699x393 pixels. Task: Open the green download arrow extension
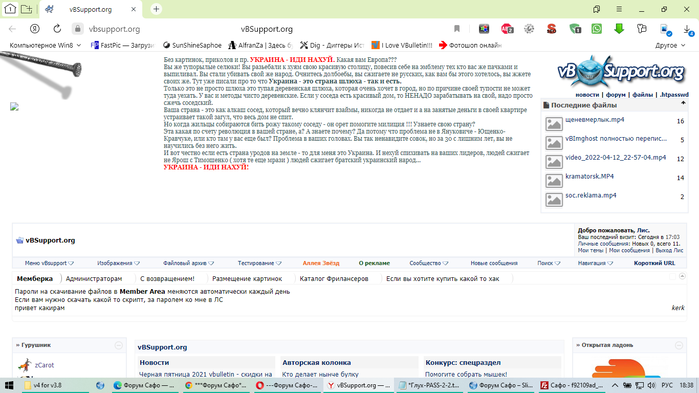pyautogui.click(x=619, y=29)
